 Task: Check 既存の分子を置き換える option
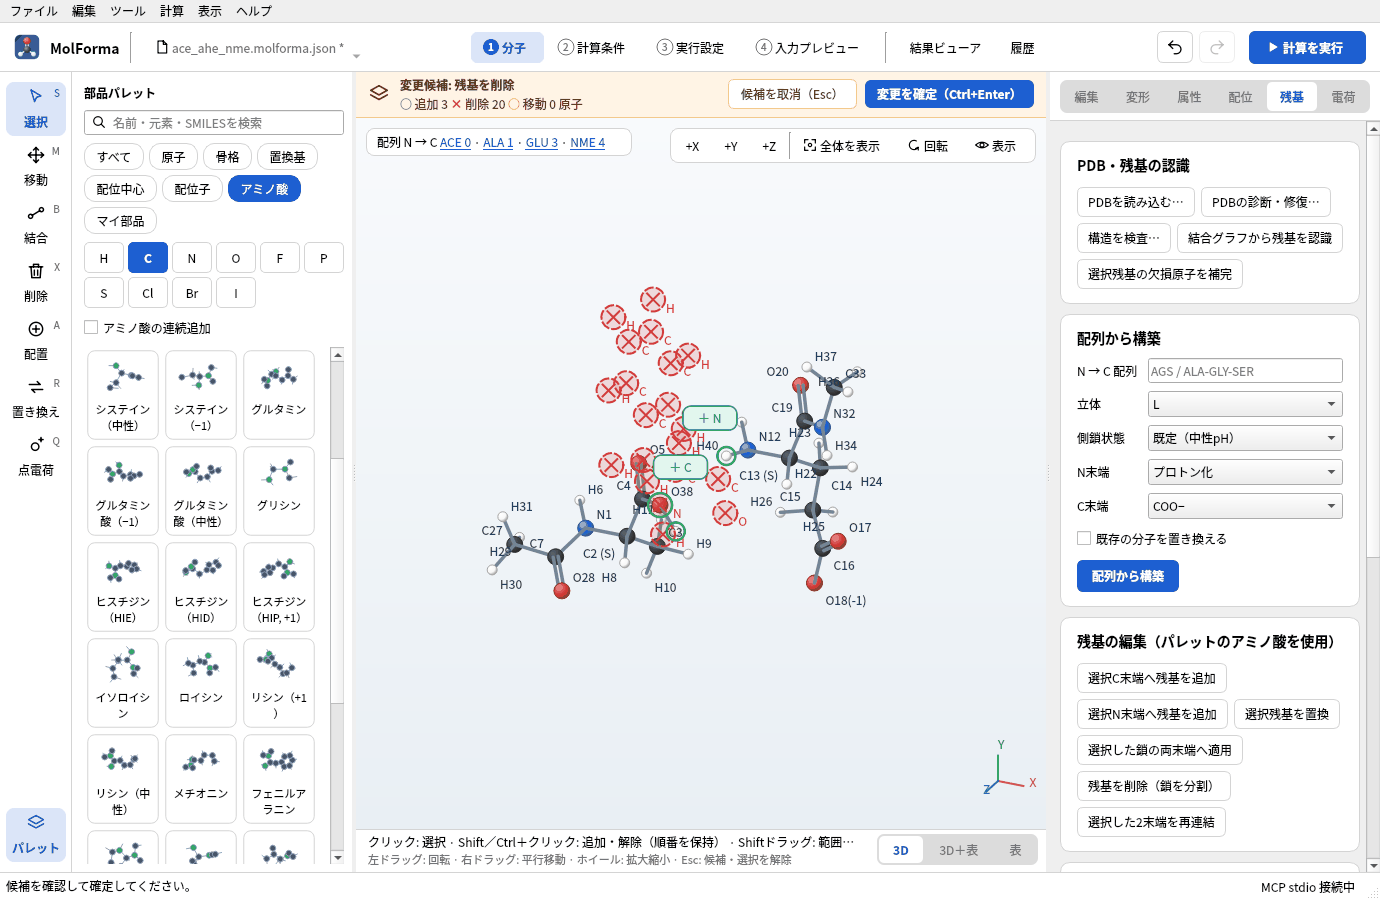[x=1084, y=538]
